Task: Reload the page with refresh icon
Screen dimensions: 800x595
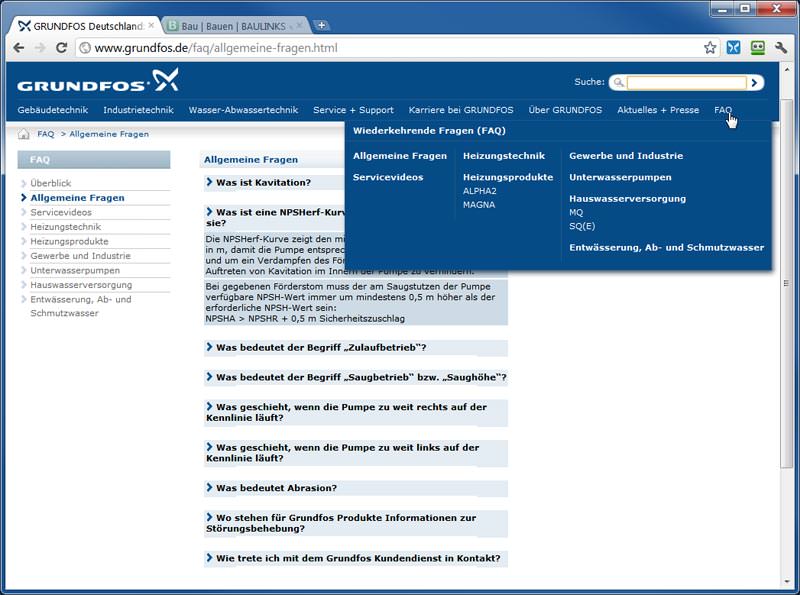Action: click(61, 48)
